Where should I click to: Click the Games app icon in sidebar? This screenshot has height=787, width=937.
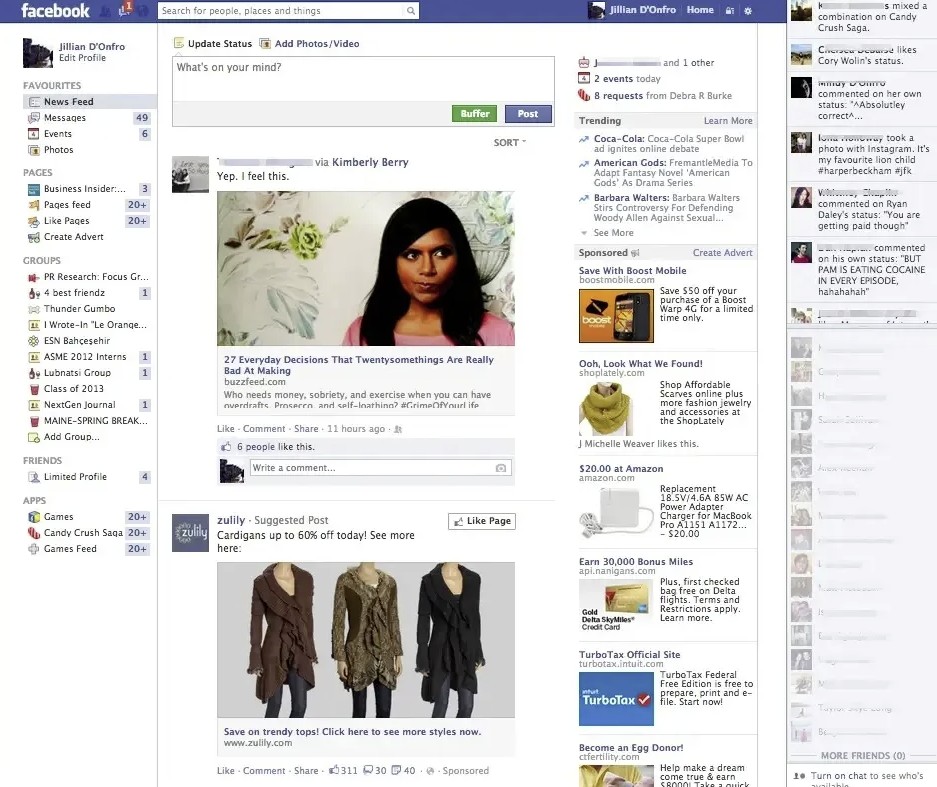tap(35, 517)
